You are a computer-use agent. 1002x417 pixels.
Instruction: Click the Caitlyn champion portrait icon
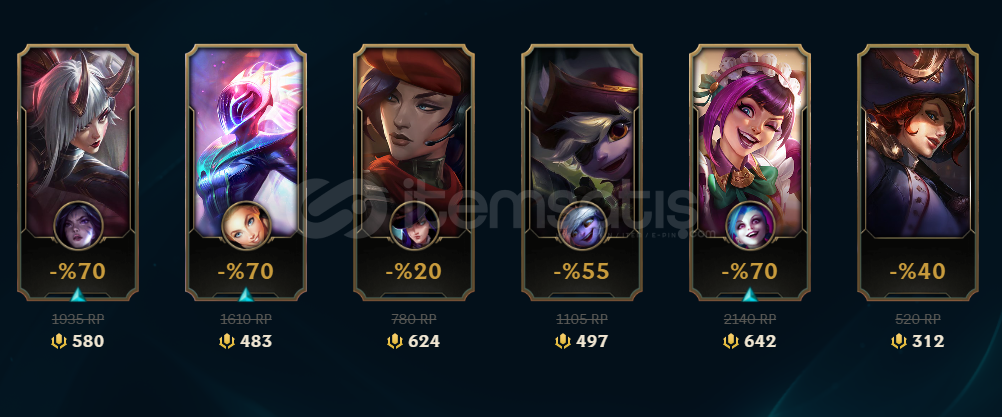414,225
